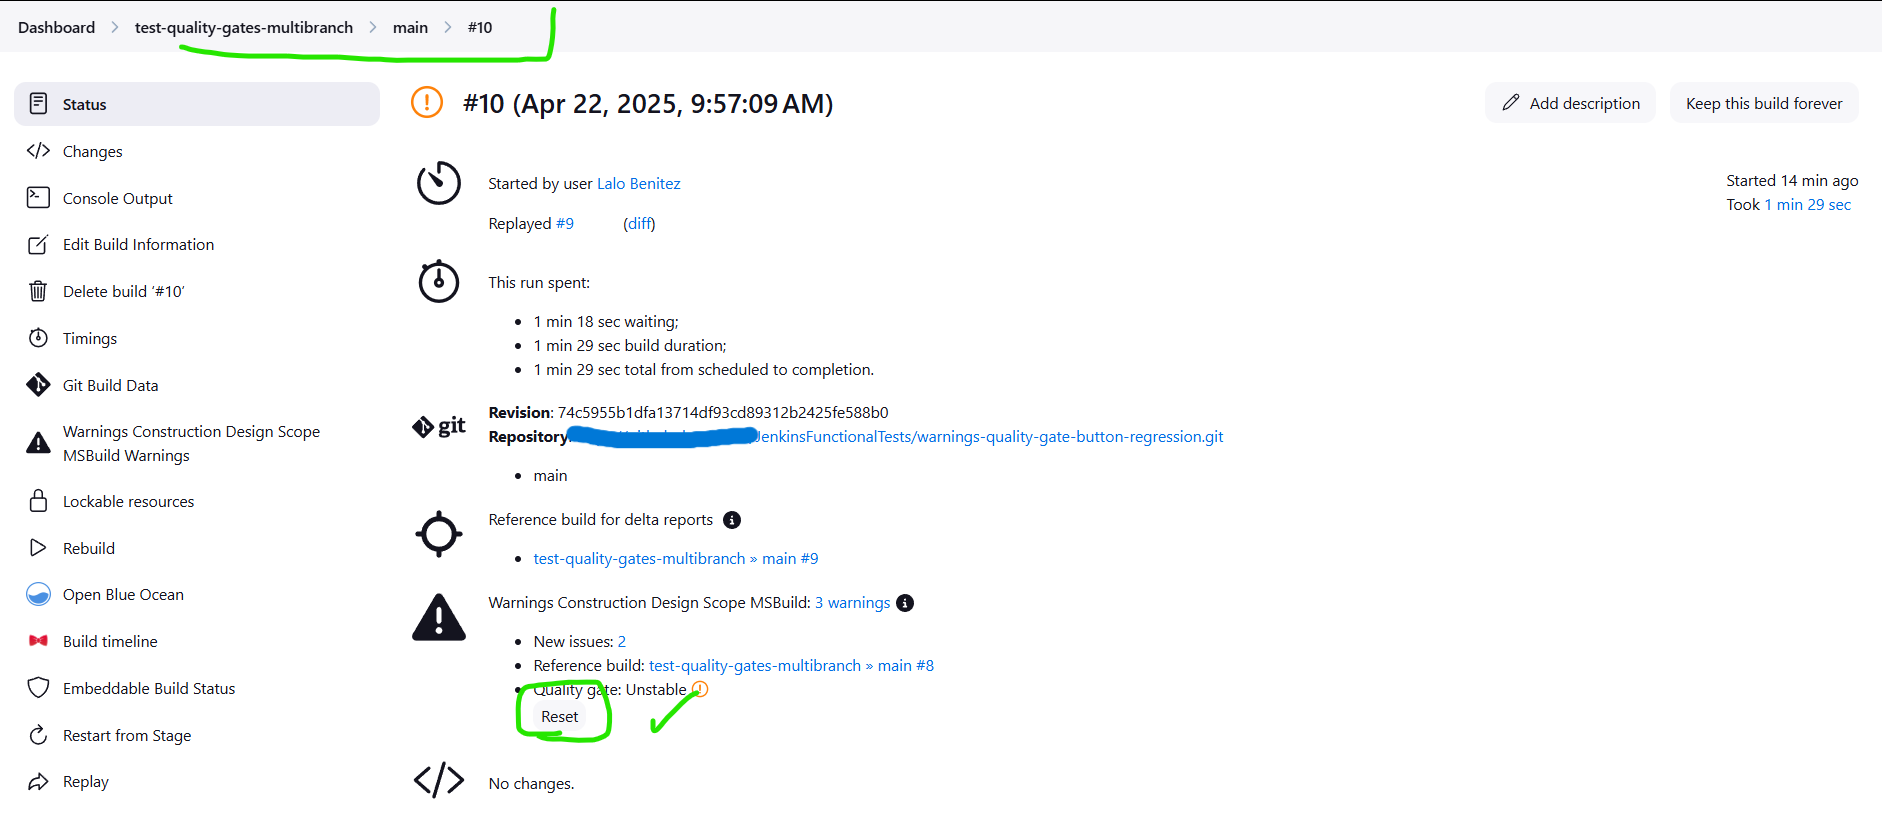1882x813 pixels.
Task: Click the Restart from Stage icon
Action: coord(38,735)
